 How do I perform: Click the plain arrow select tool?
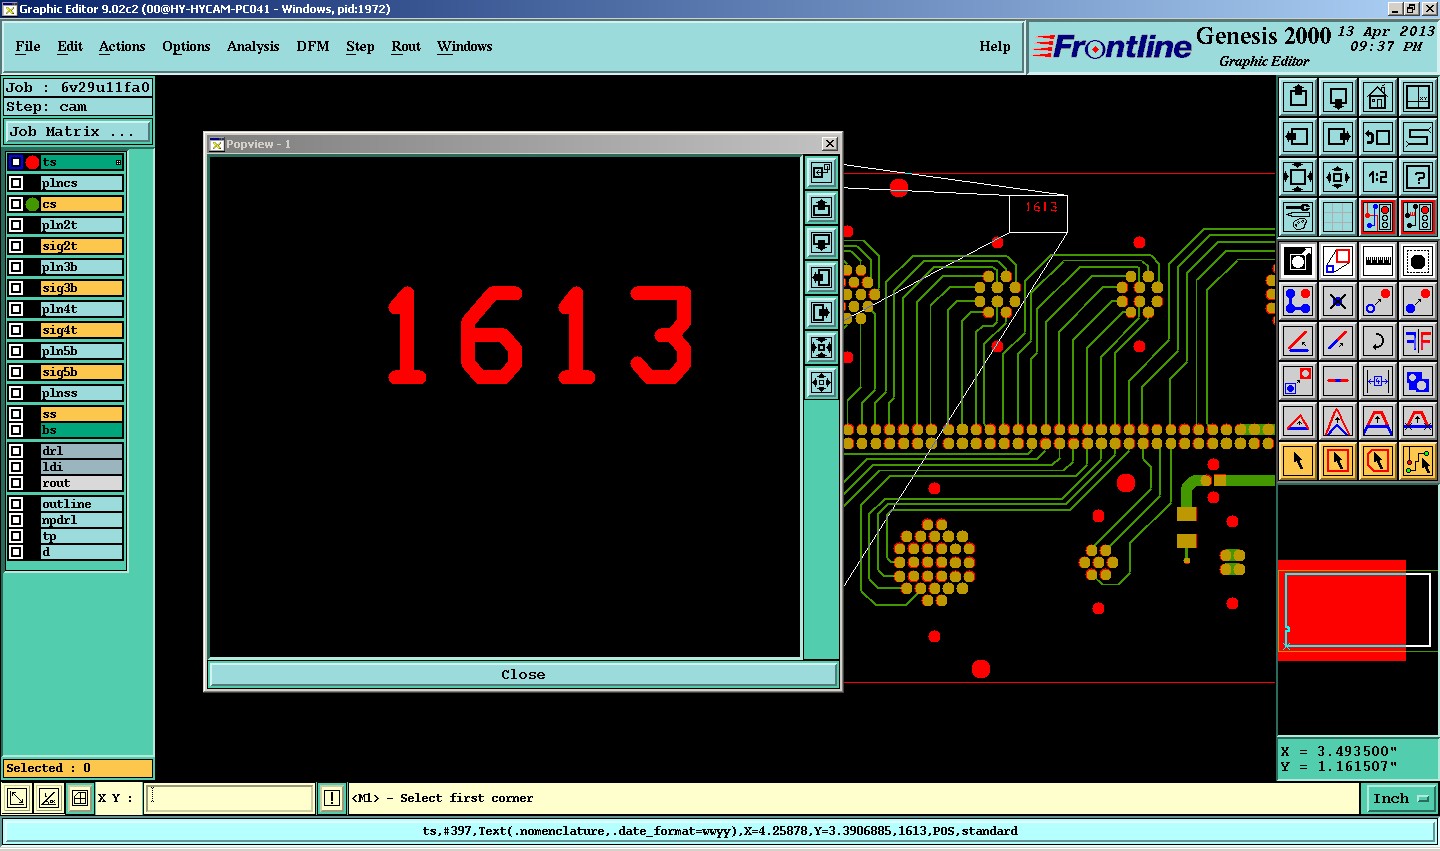pyautogui.click(x=1297, y=461)
